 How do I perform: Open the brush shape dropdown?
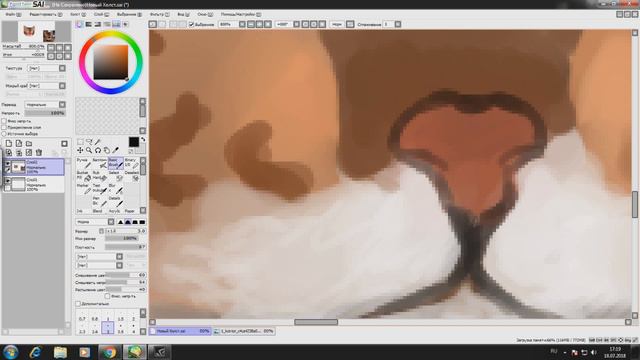coord(119,256)
